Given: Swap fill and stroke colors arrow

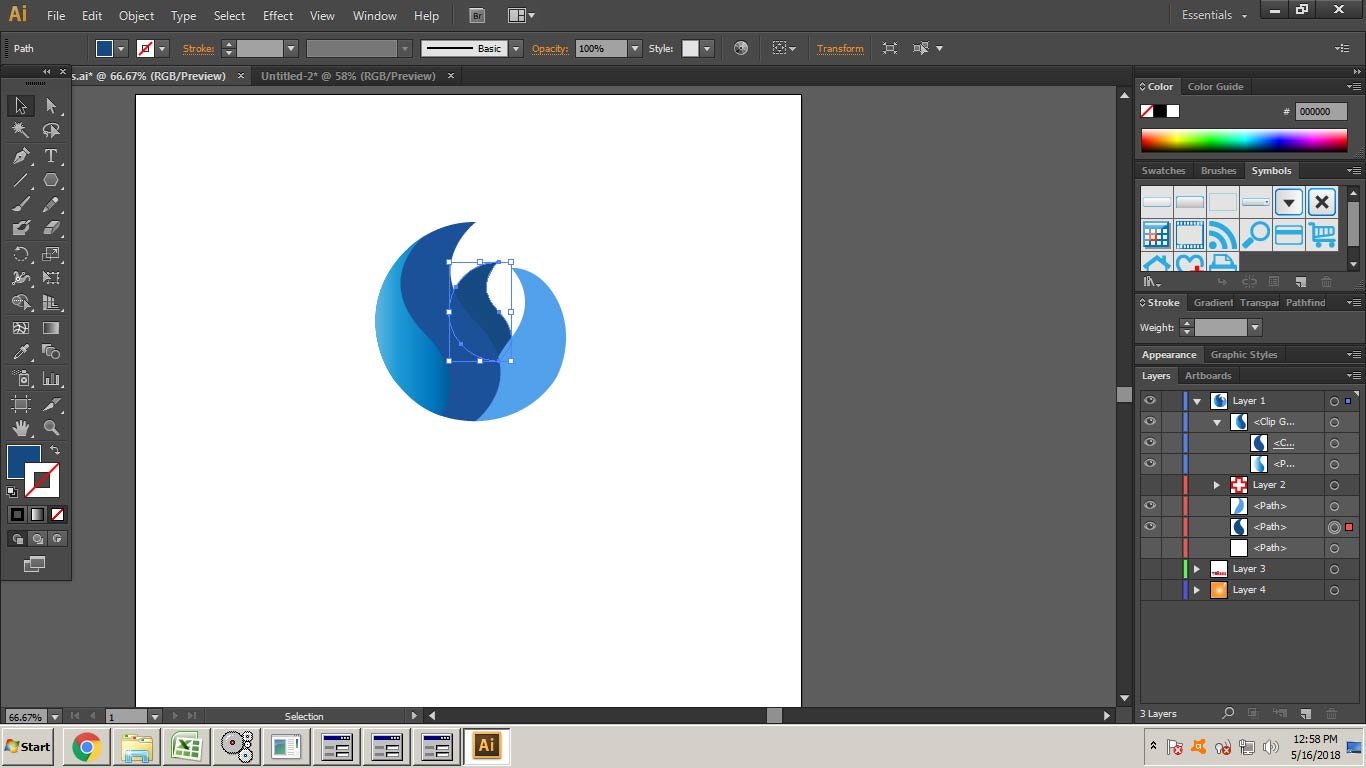Looking at the screenshot, I should coord(55,450).
